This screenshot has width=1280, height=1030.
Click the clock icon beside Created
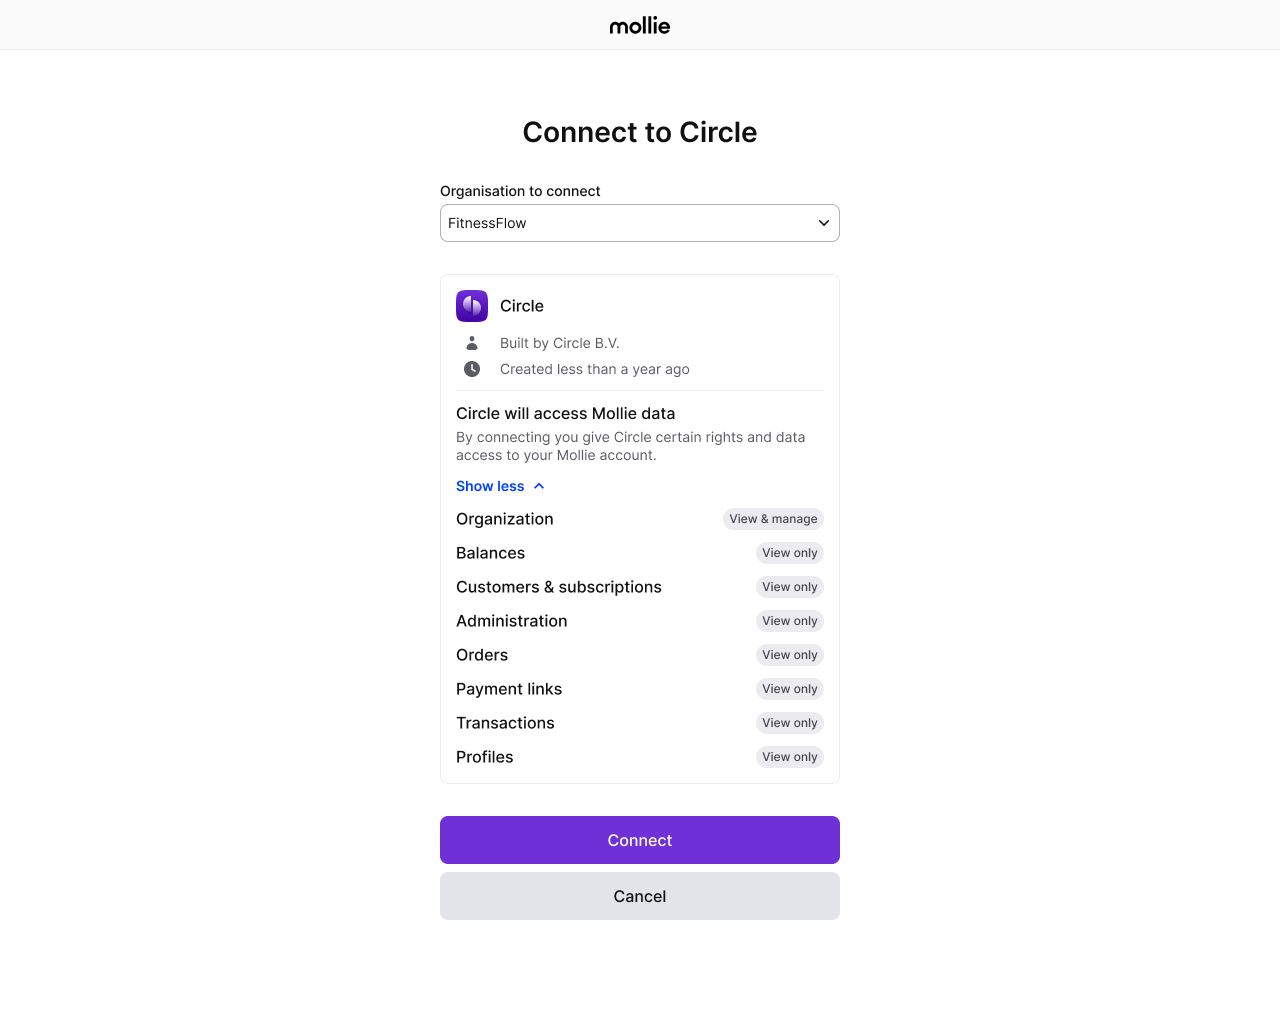[472, 369]
